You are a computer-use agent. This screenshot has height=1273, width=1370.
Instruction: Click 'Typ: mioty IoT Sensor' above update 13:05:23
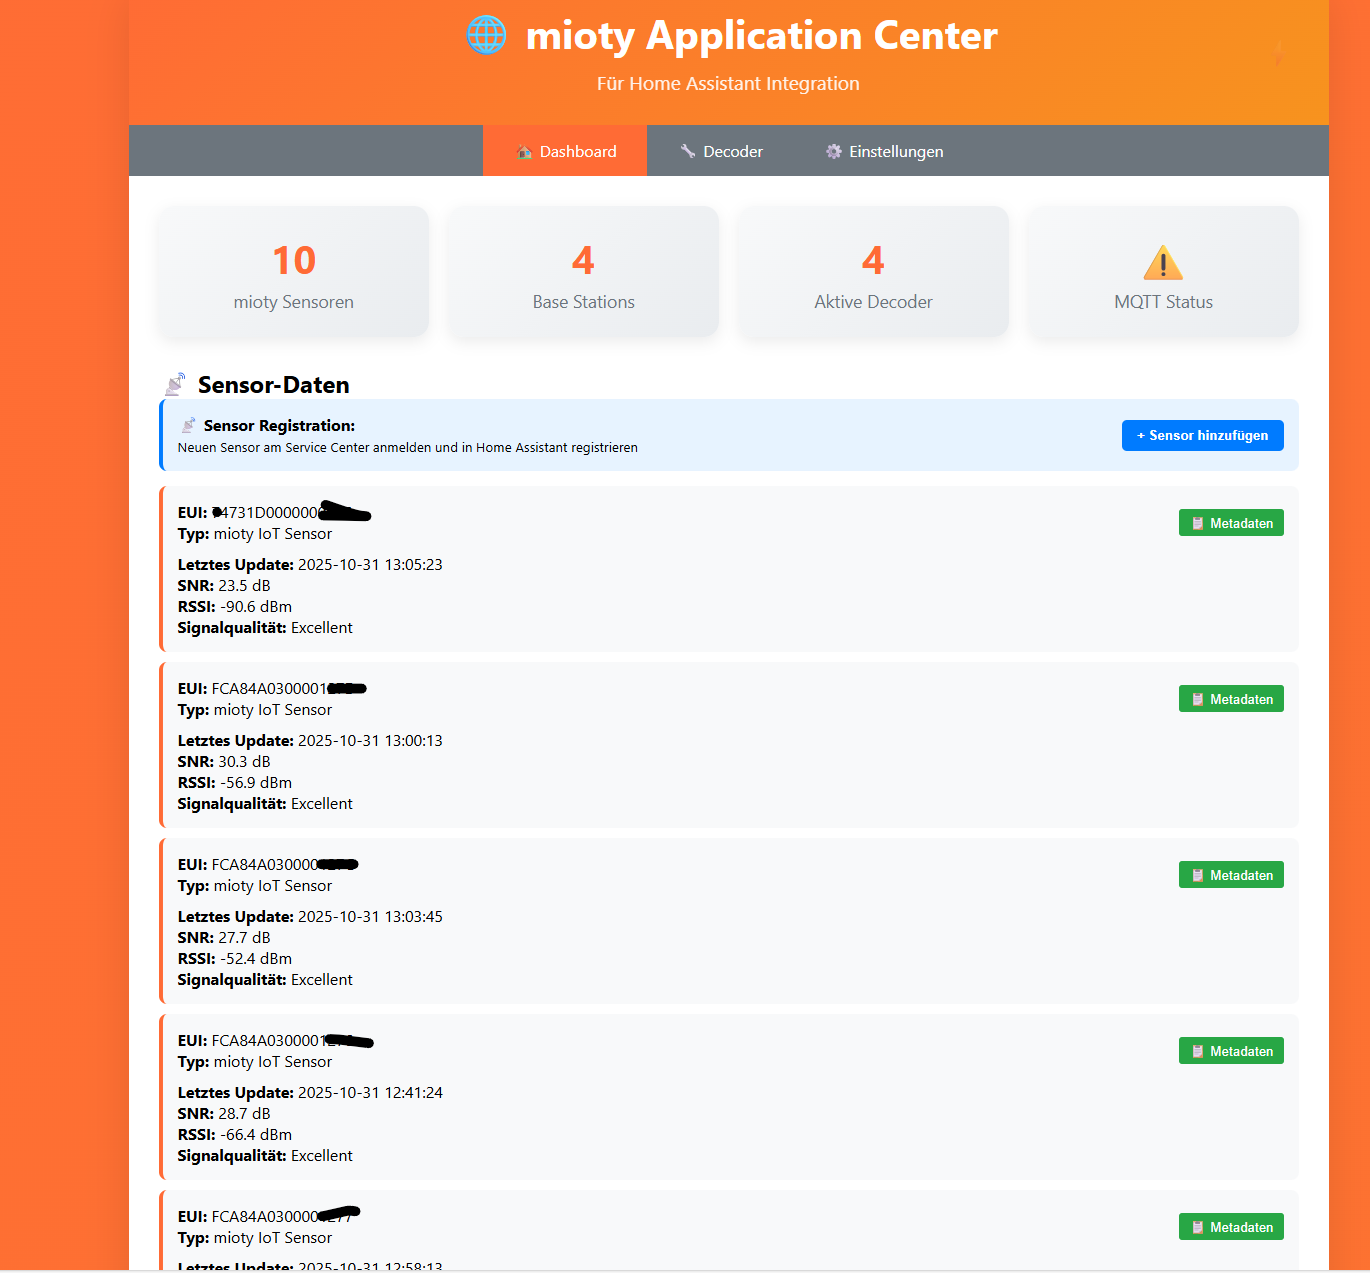tap(255, 534)
